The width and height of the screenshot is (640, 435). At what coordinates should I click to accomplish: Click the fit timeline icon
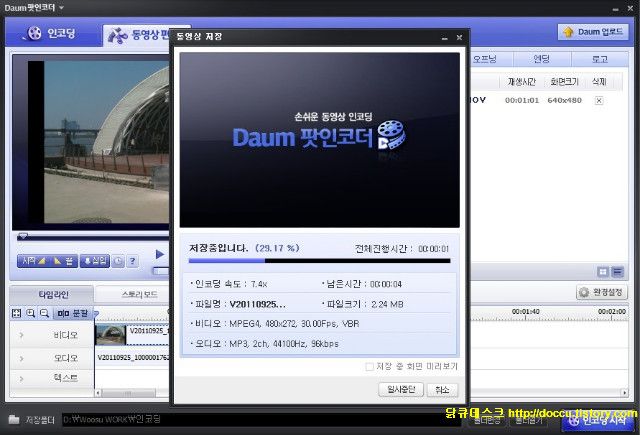(17, 313)
